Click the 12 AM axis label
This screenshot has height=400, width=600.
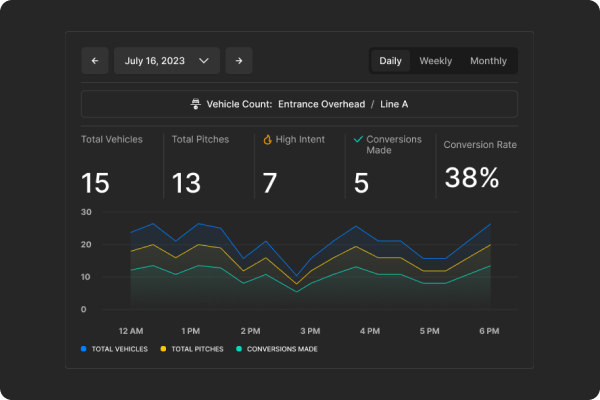(131, 331)
